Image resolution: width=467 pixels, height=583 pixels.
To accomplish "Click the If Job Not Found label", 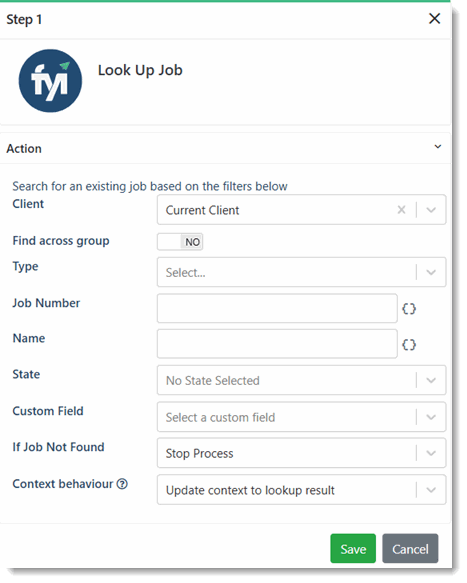I will click(x=58, y=447).
